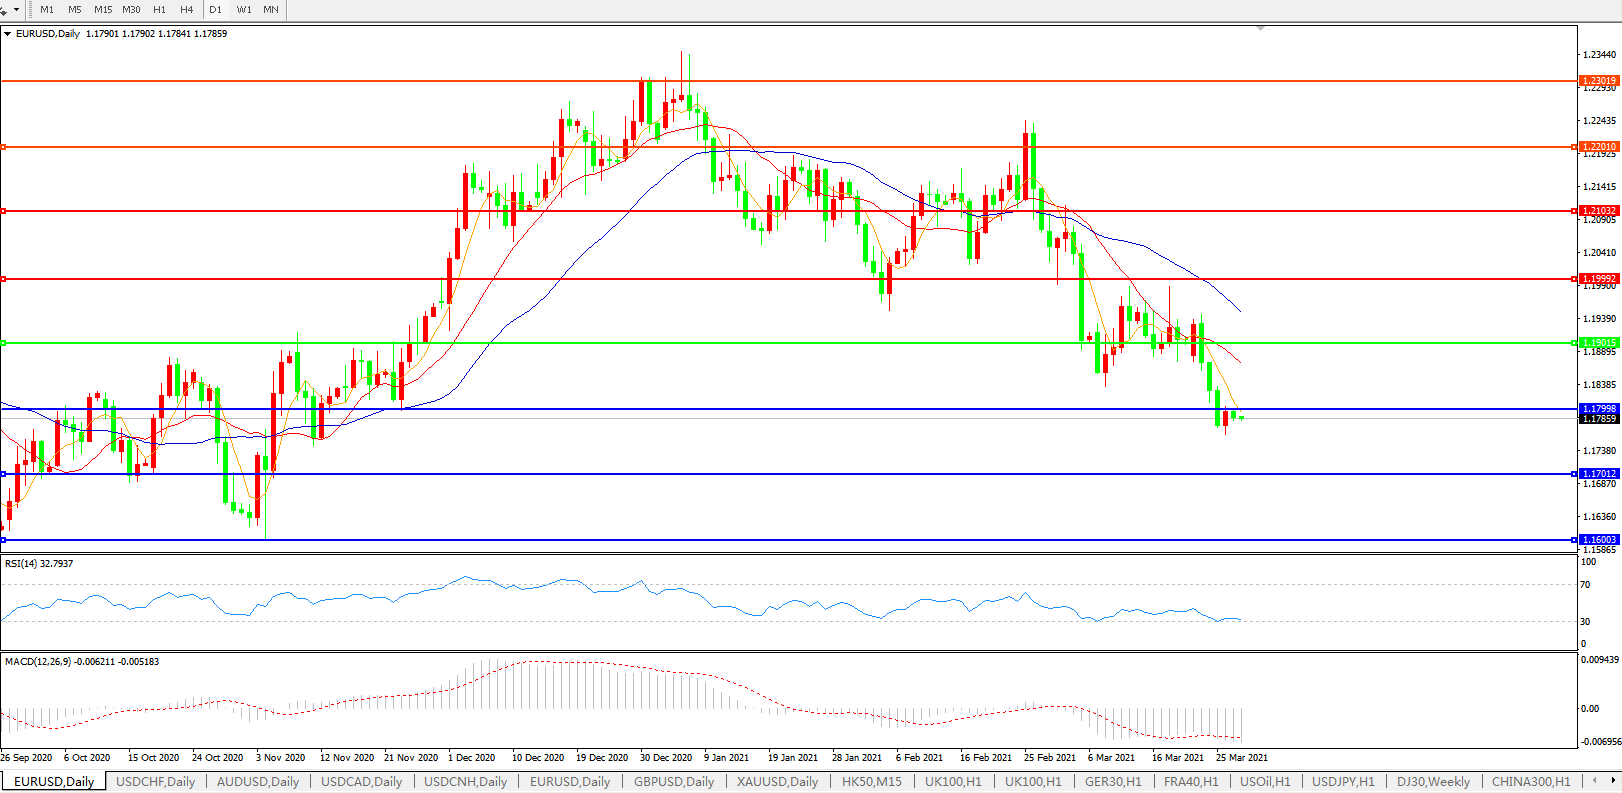Open the XAUUSD,Daily chart tab

[777, 782]
